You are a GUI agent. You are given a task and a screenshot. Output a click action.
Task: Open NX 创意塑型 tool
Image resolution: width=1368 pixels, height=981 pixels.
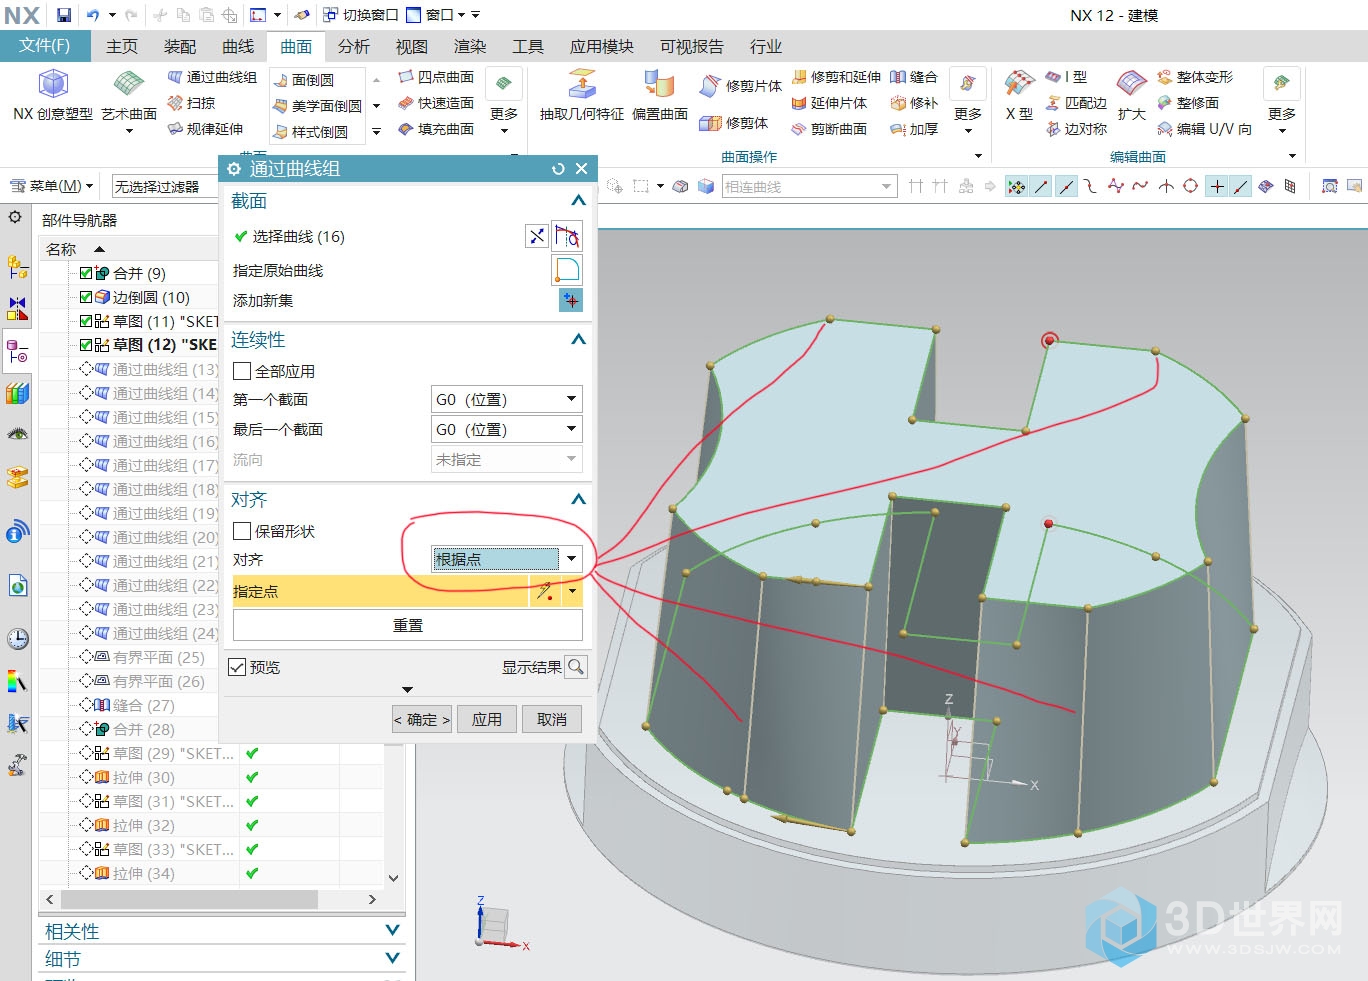tap(53, 96)
